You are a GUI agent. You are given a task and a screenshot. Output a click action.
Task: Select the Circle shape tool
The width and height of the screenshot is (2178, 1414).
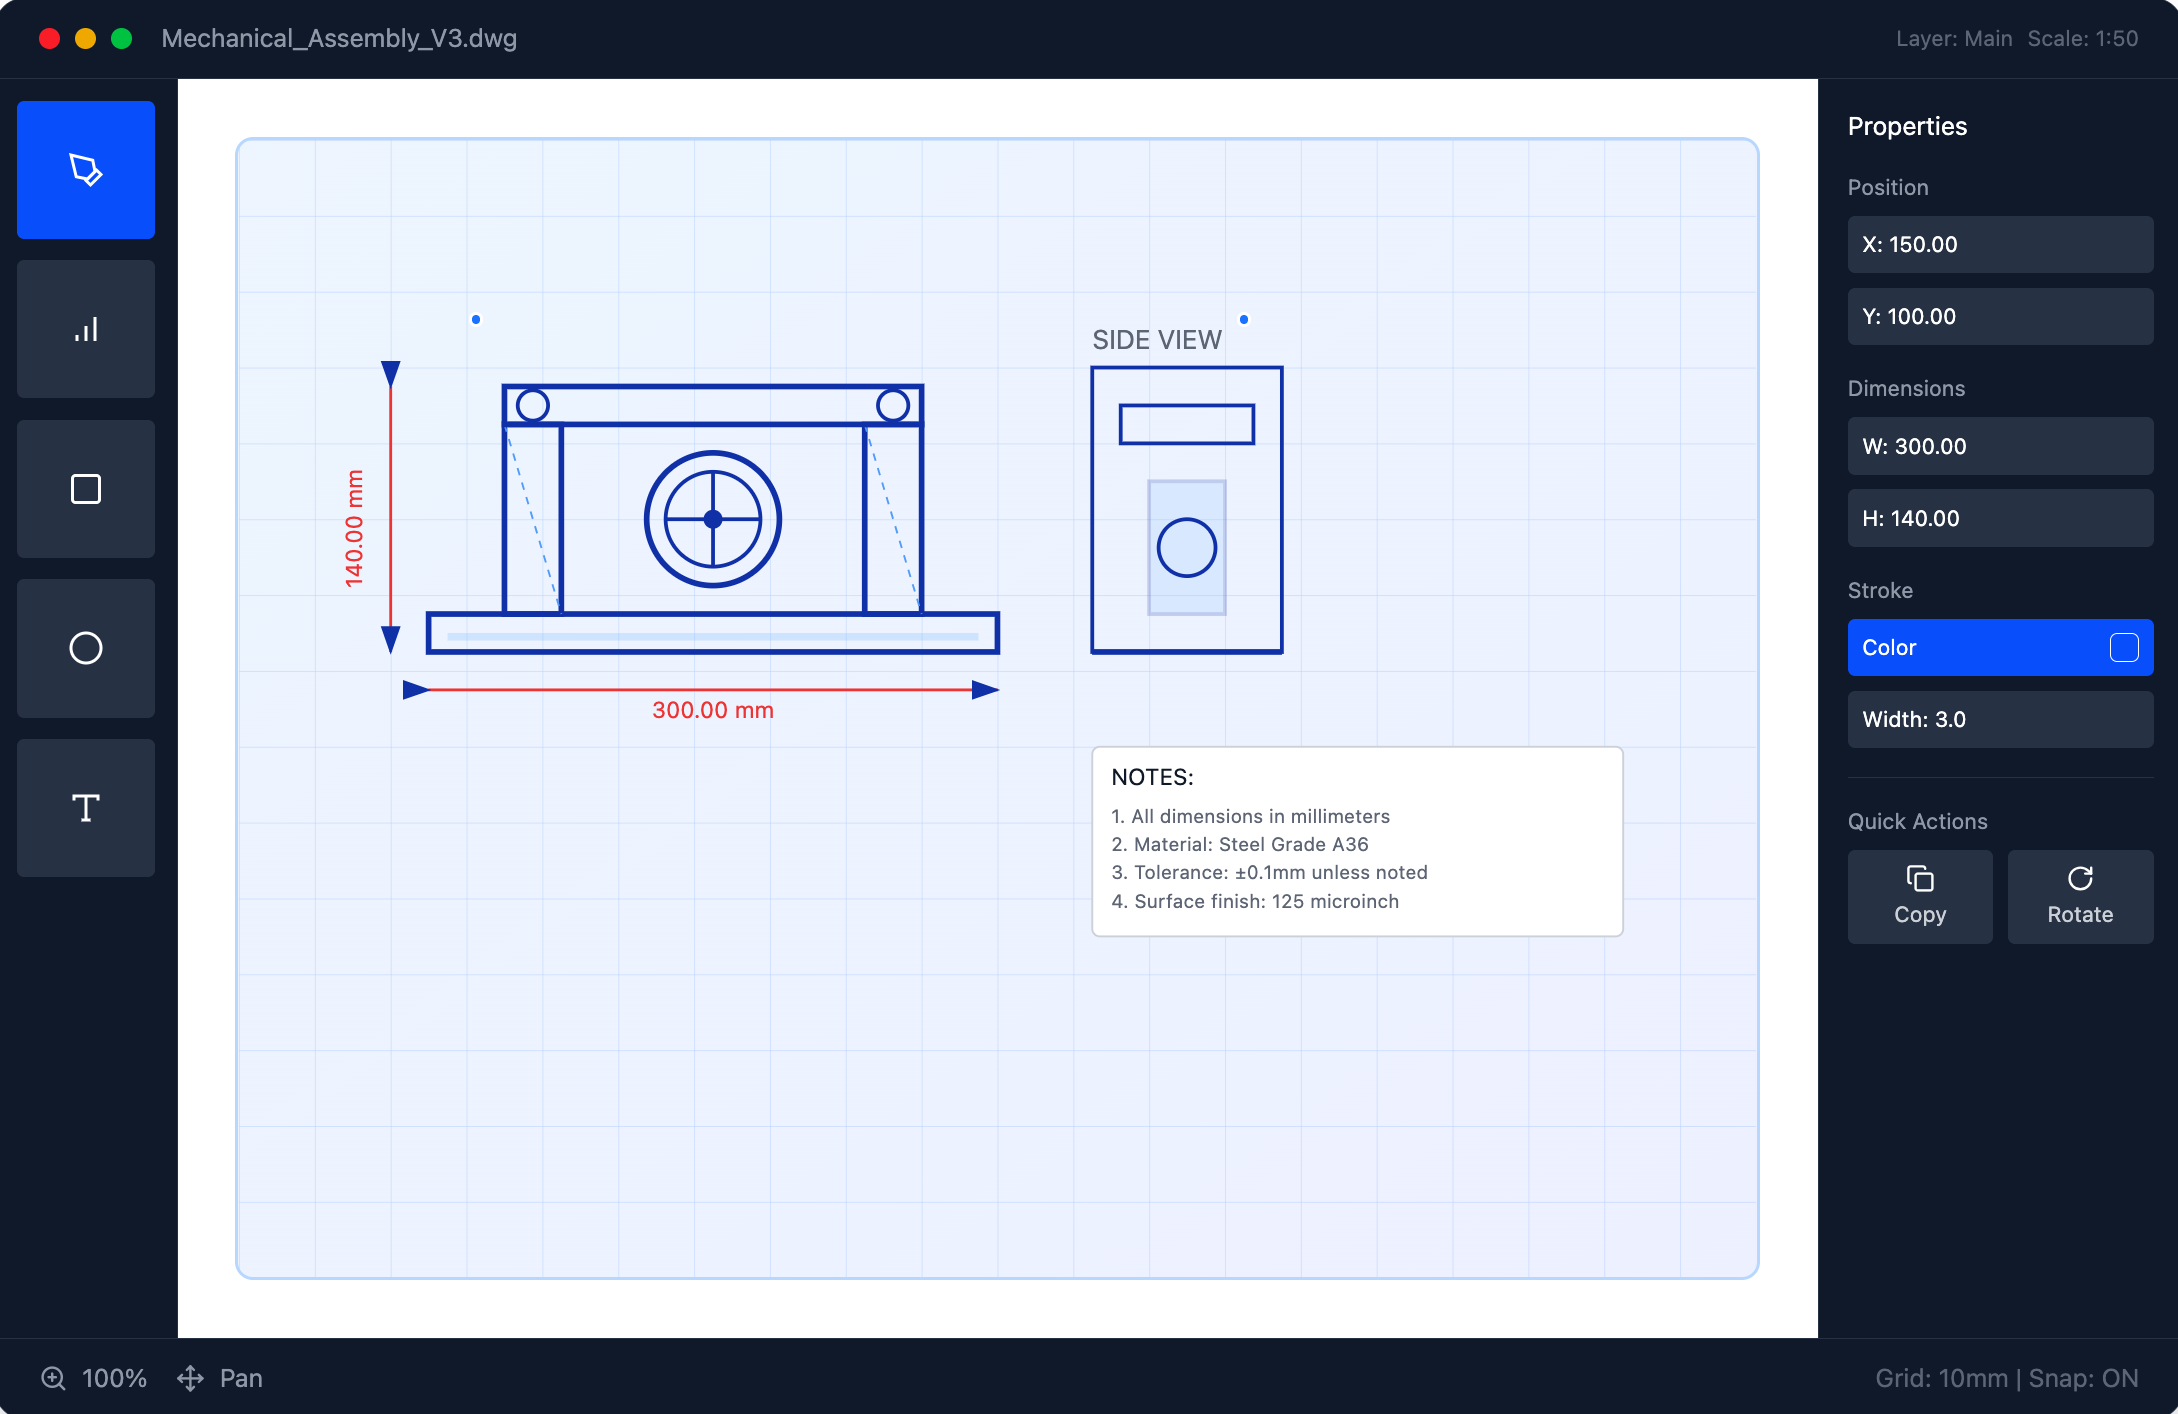(x=86, y=648)
